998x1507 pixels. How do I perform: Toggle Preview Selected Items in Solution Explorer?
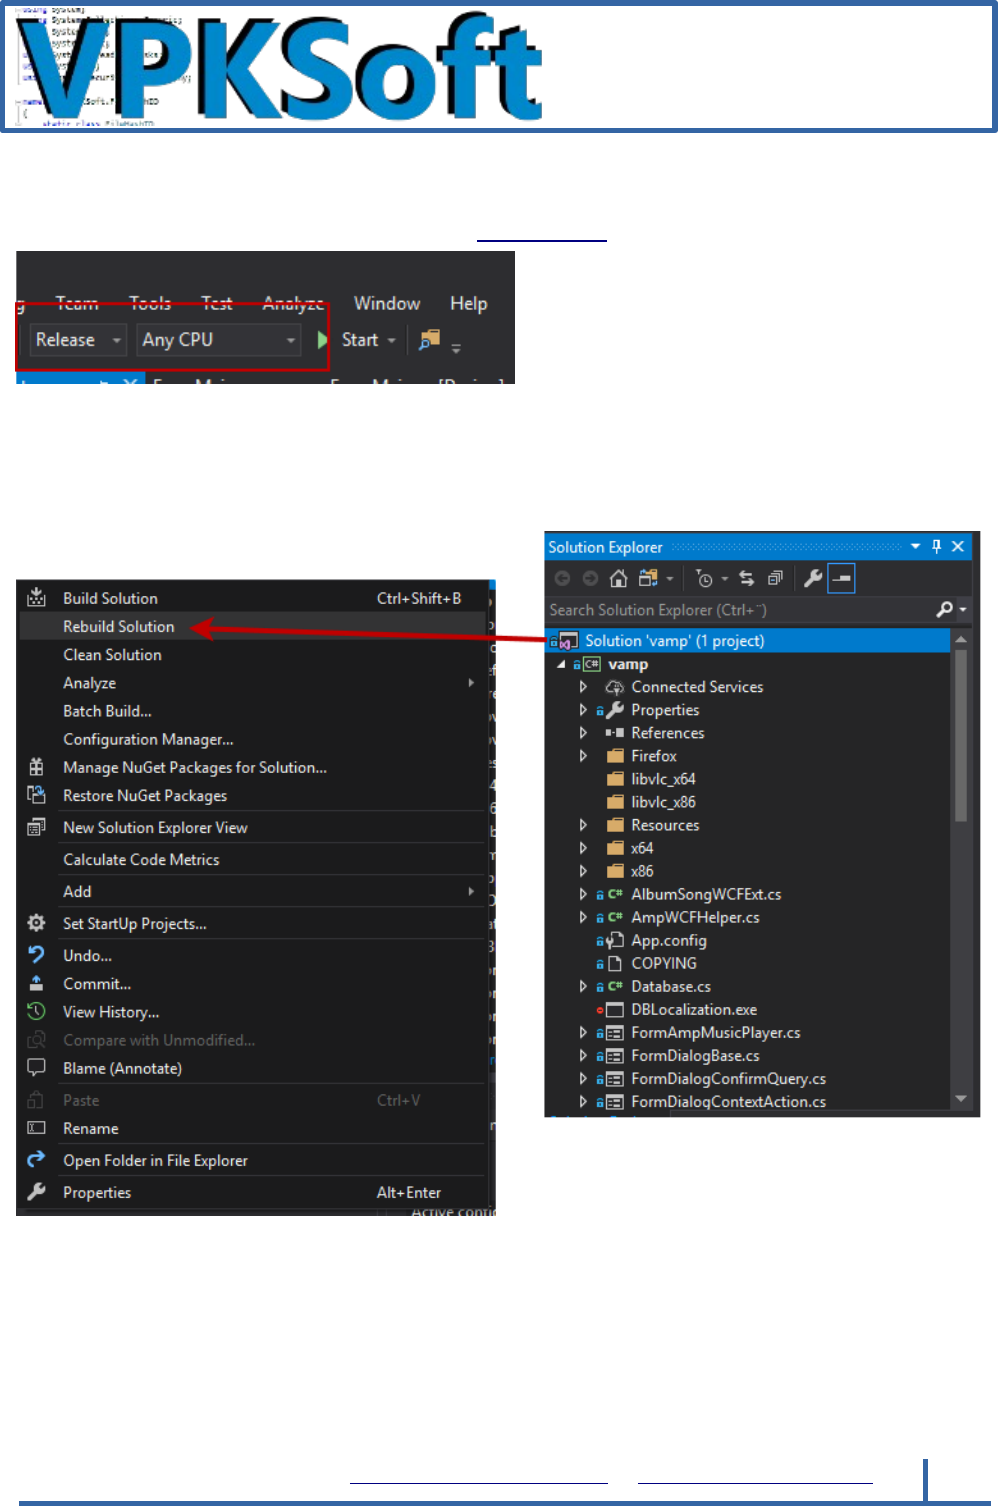[x=842, y=578]
